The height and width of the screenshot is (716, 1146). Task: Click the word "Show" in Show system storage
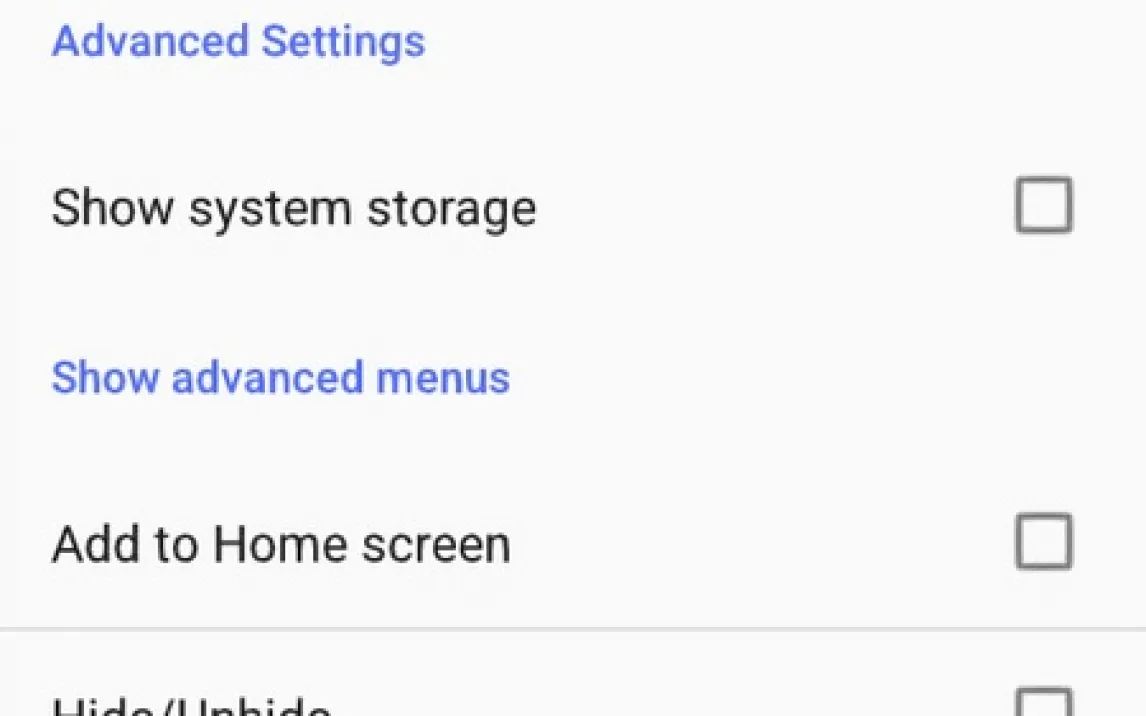[113, 207]
